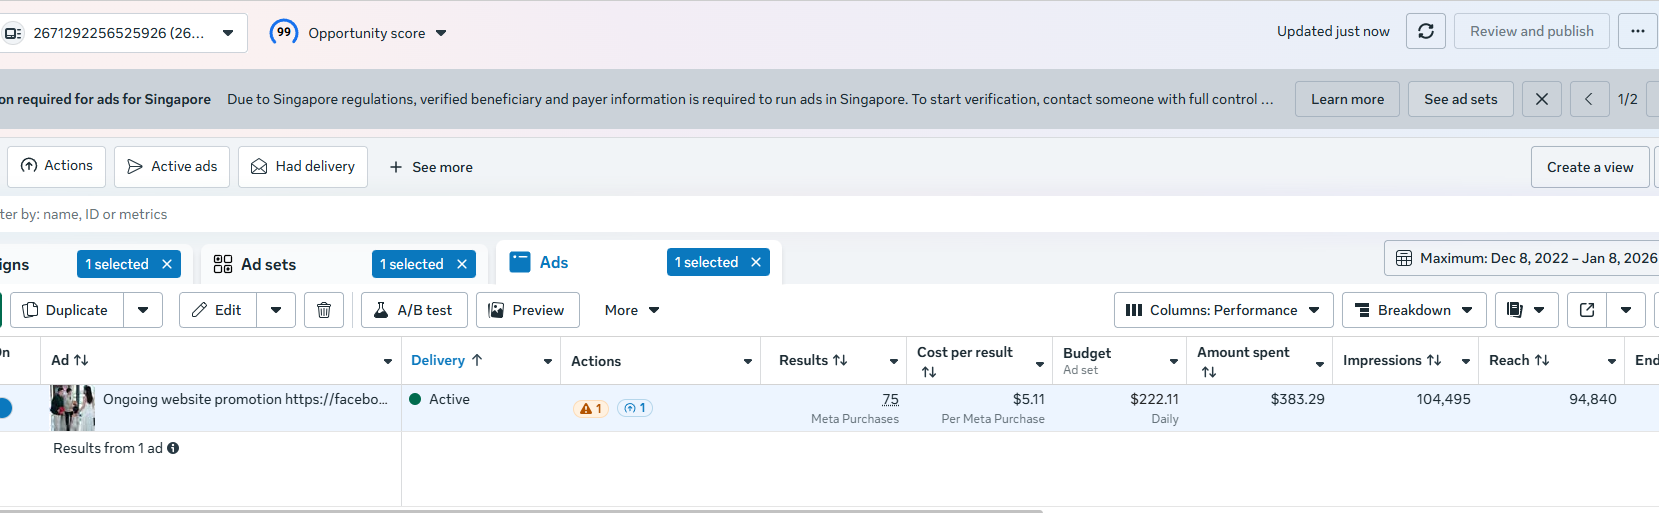This screenshot has width=1659, height=513.
Task: Toggle the ad on/off switch
Action: click(x=4, y=408)
